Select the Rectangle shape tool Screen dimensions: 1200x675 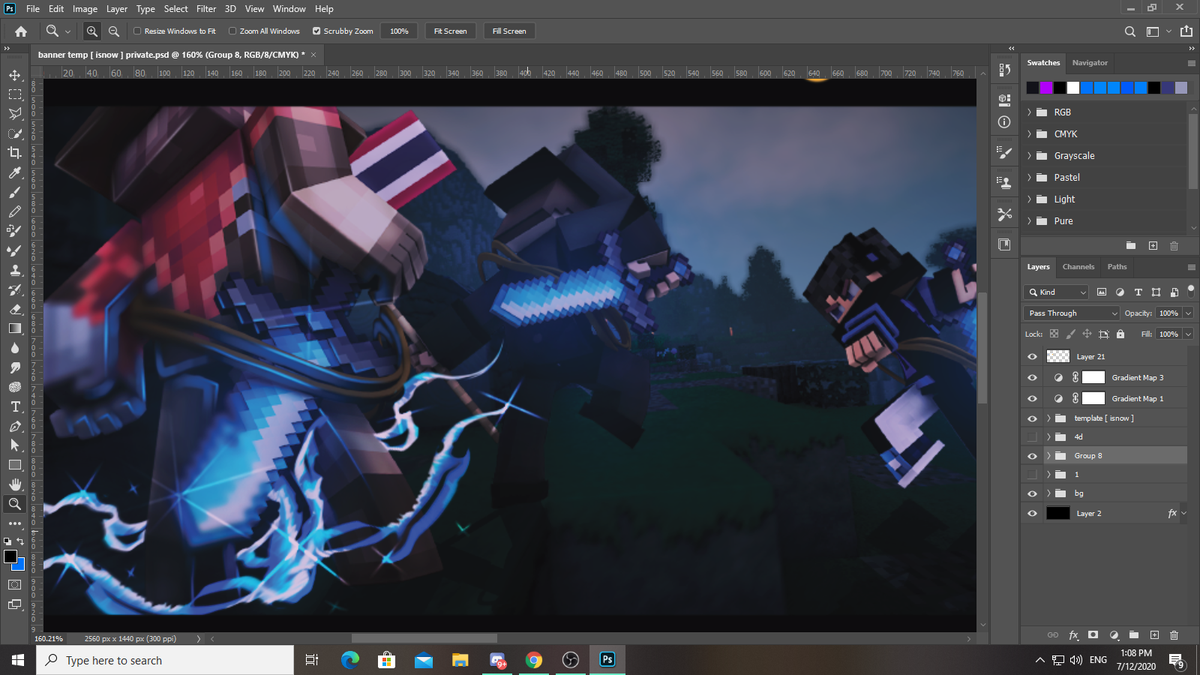point(15,465)
